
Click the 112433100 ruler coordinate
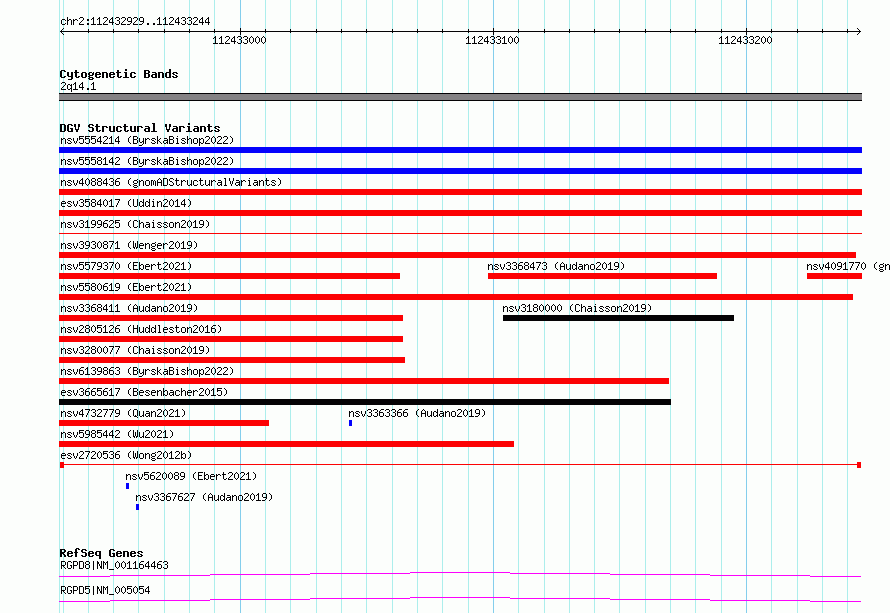(492, 40)
